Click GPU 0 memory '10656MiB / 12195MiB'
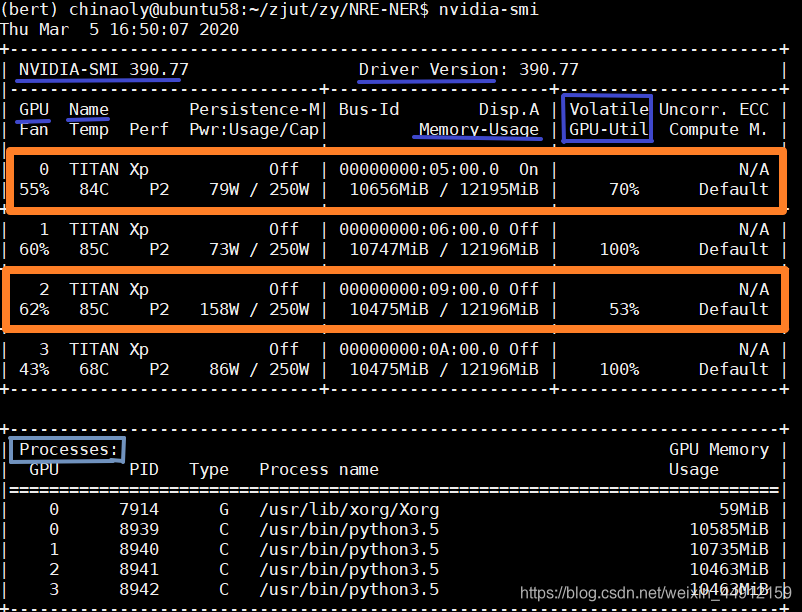 (444, 189)
